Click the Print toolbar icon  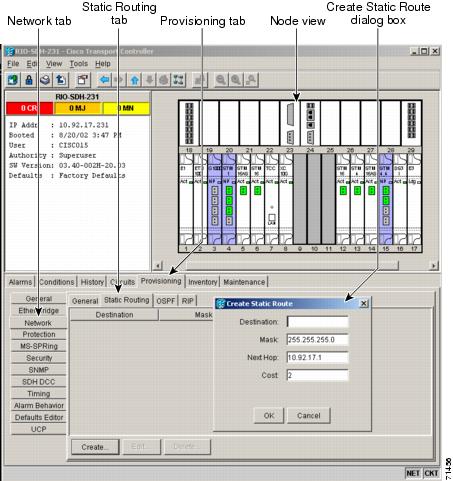pyautogui.click(x=45, y=80)
